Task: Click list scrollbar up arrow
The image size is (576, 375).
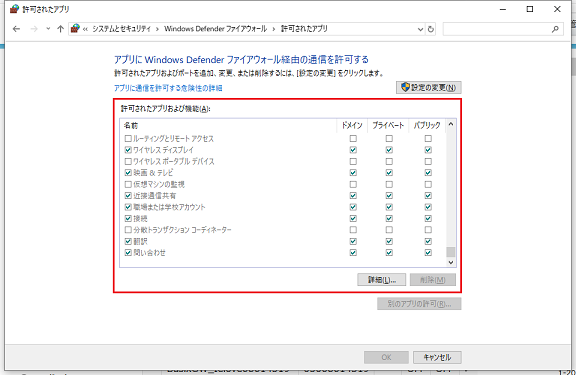Action: [451, 125]
